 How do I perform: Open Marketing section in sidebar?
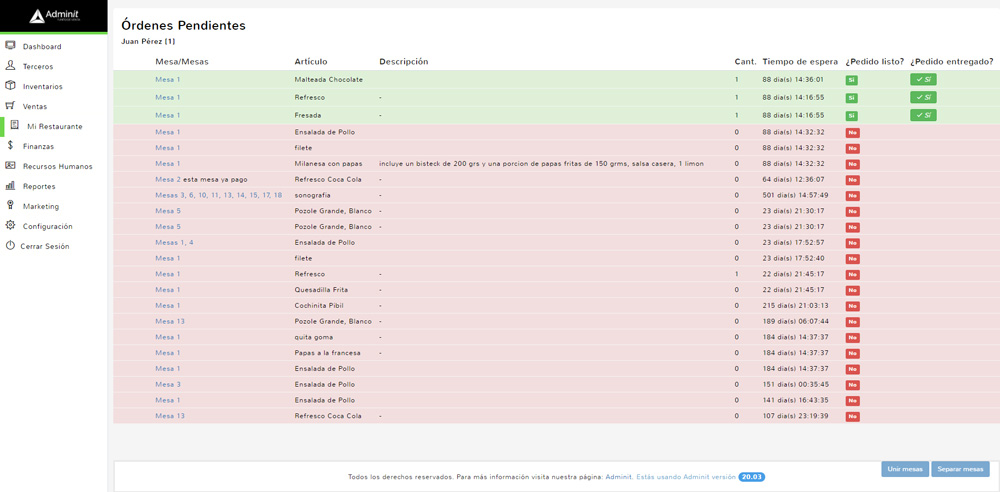click(41, 207)
